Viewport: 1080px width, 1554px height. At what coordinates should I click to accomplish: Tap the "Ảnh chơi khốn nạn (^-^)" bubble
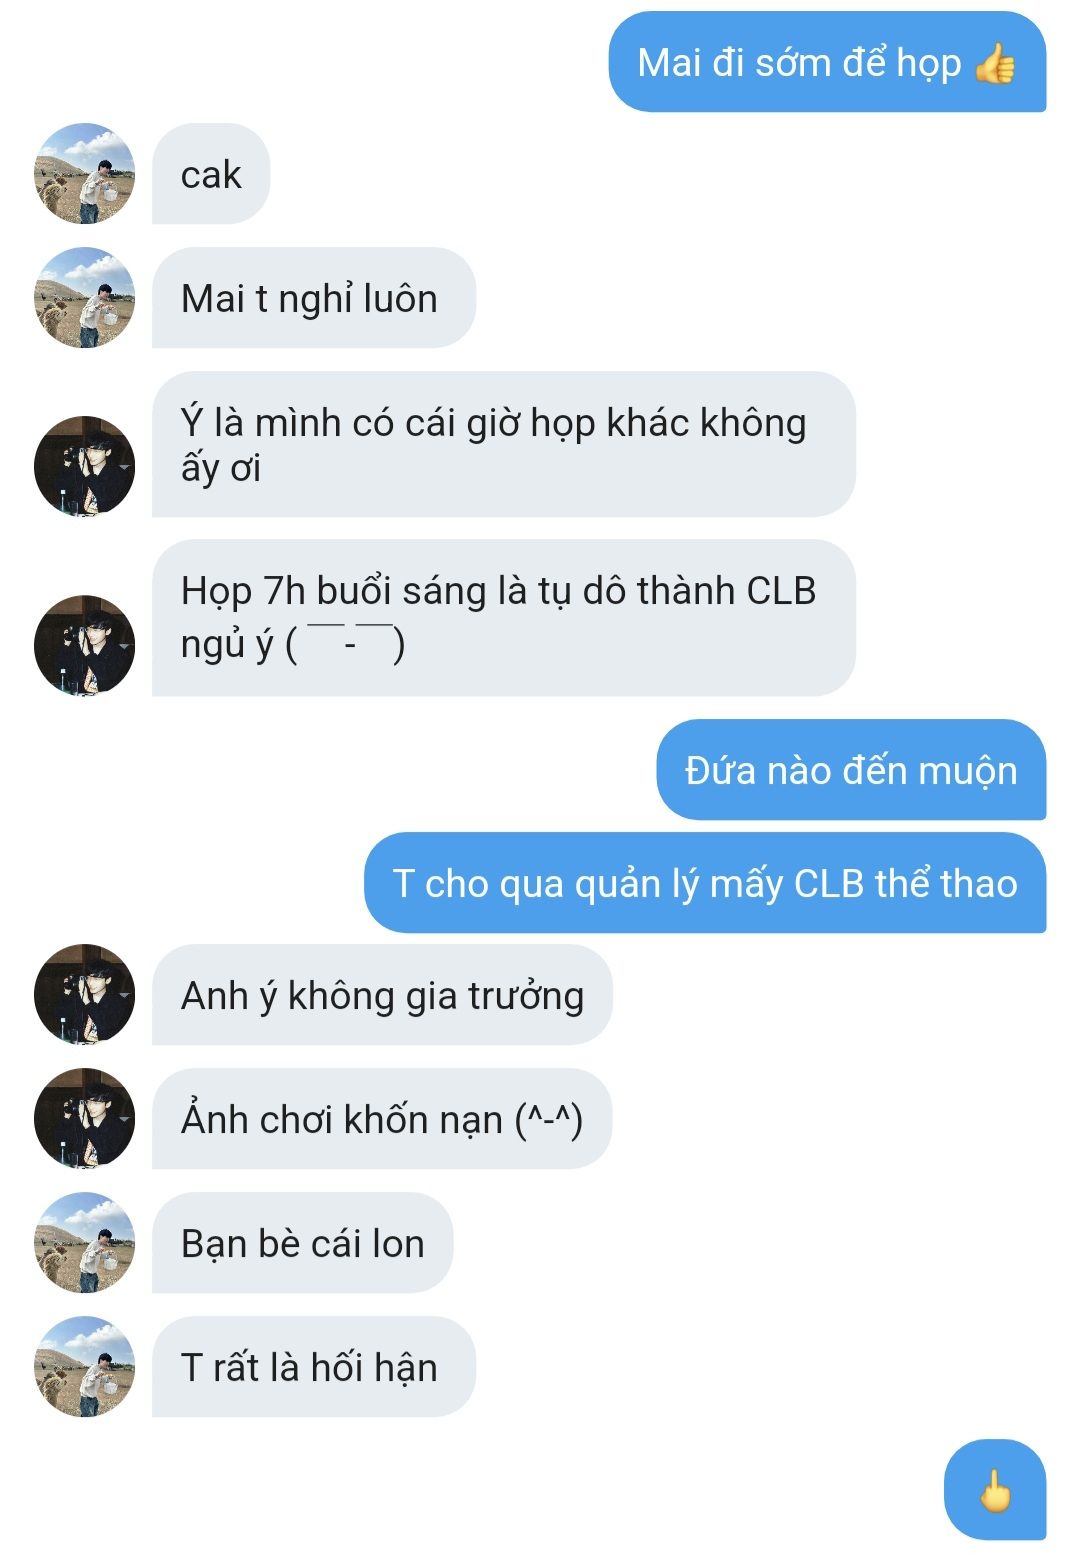tap(382, 1119)
